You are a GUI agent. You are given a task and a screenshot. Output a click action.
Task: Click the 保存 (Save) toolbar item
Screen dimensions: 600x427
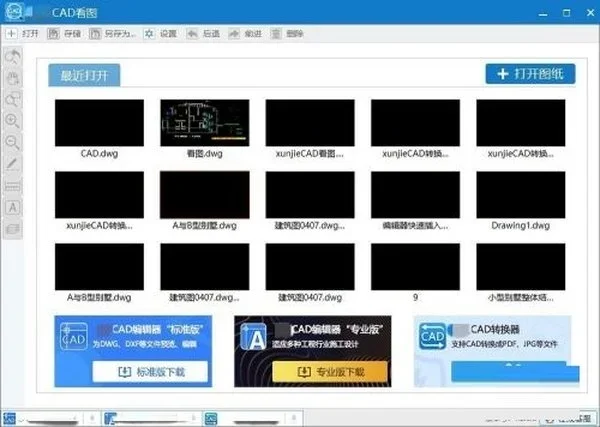(x=64, y=34)
